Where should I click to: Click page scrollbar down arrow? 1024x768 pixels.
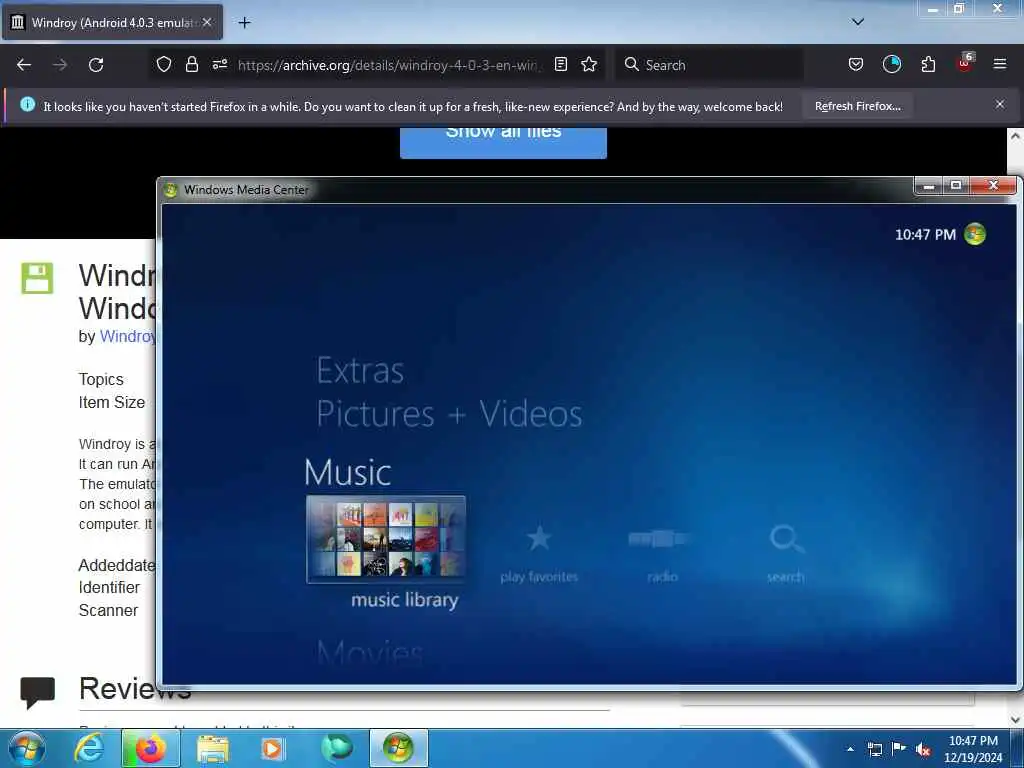point(1015,719)
